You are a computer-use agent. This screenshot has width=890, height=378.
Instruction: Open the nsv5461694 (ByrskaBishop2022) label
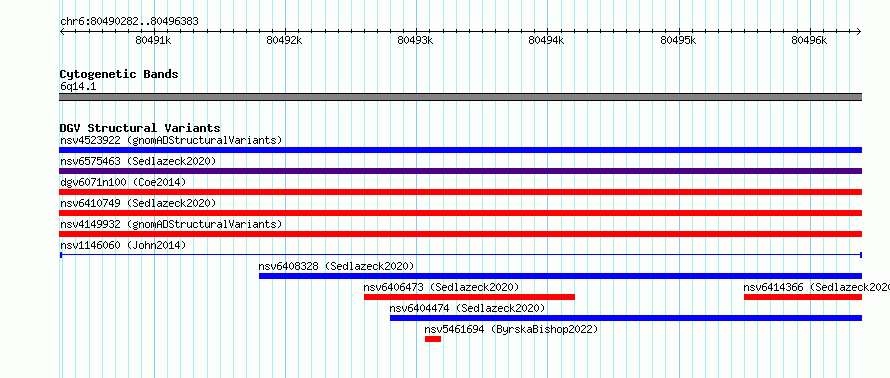[511, 329]
